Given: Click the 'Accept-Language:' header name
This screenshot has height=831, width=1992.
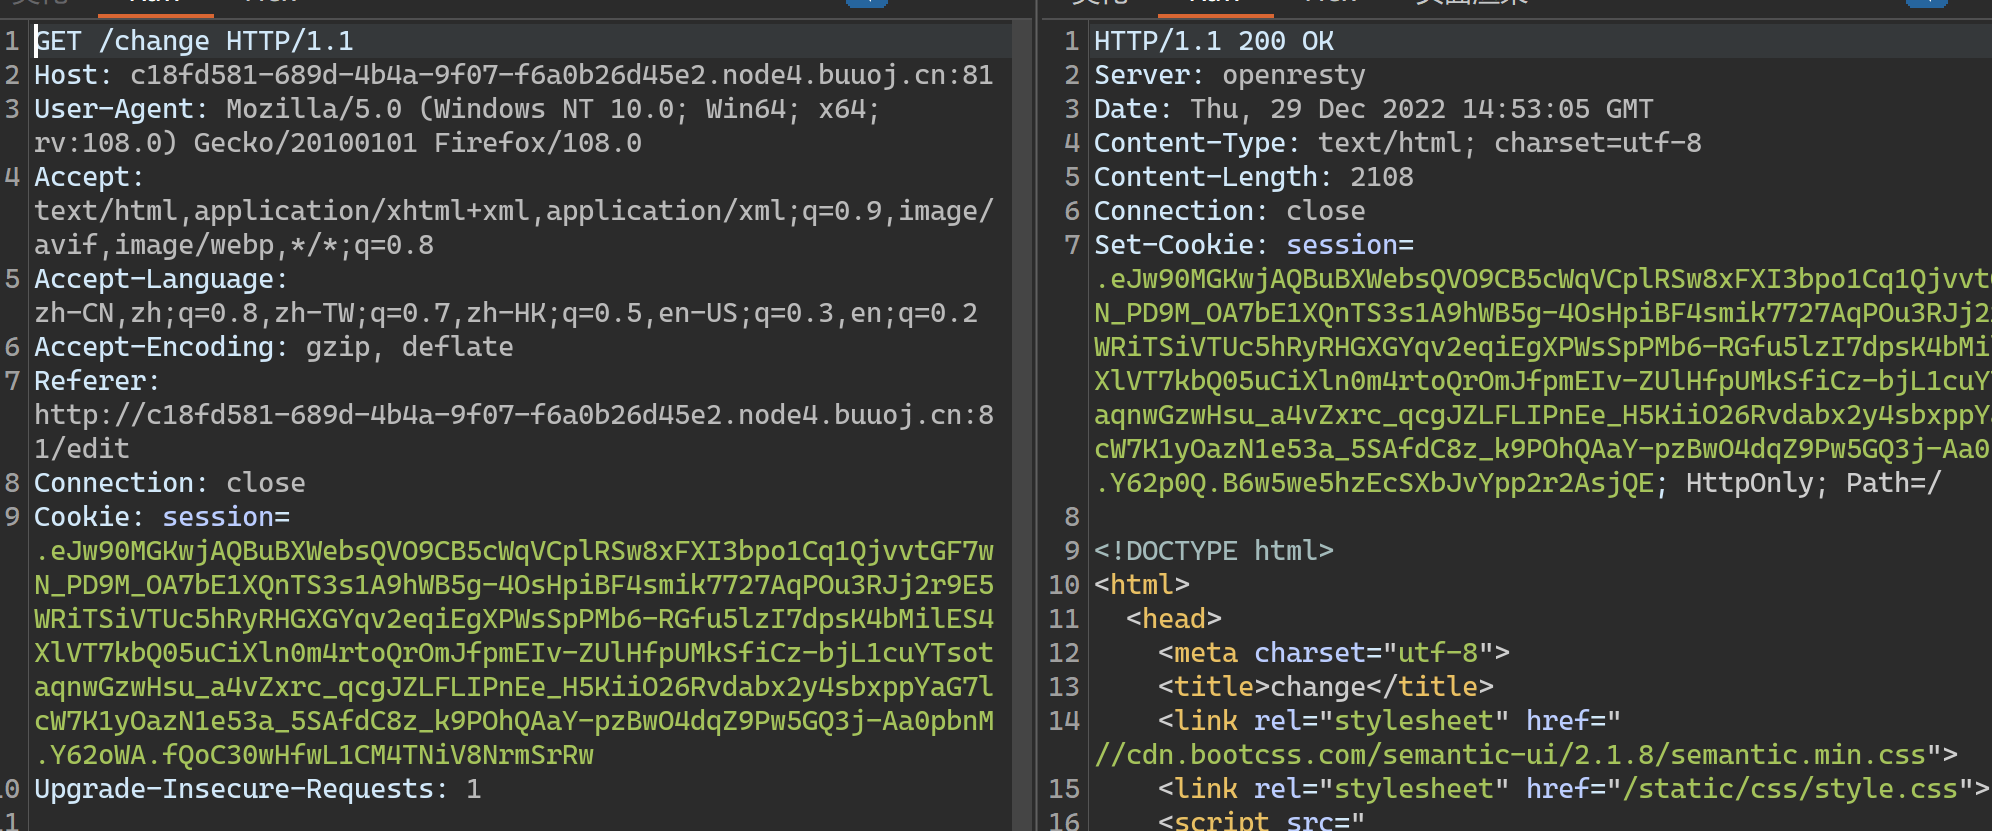Looking at the screenshot, I should [161, 279].
